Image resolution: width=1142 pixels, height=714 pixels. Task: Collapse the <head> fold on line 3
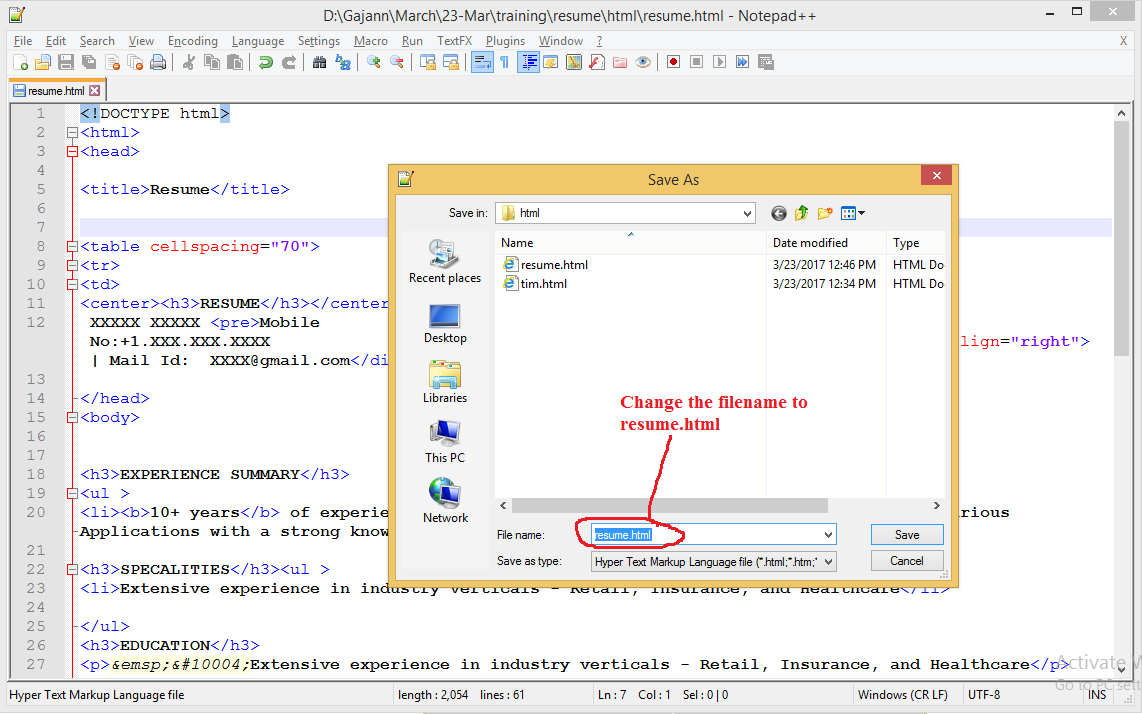pyautogui.click(x=72, y=152)
